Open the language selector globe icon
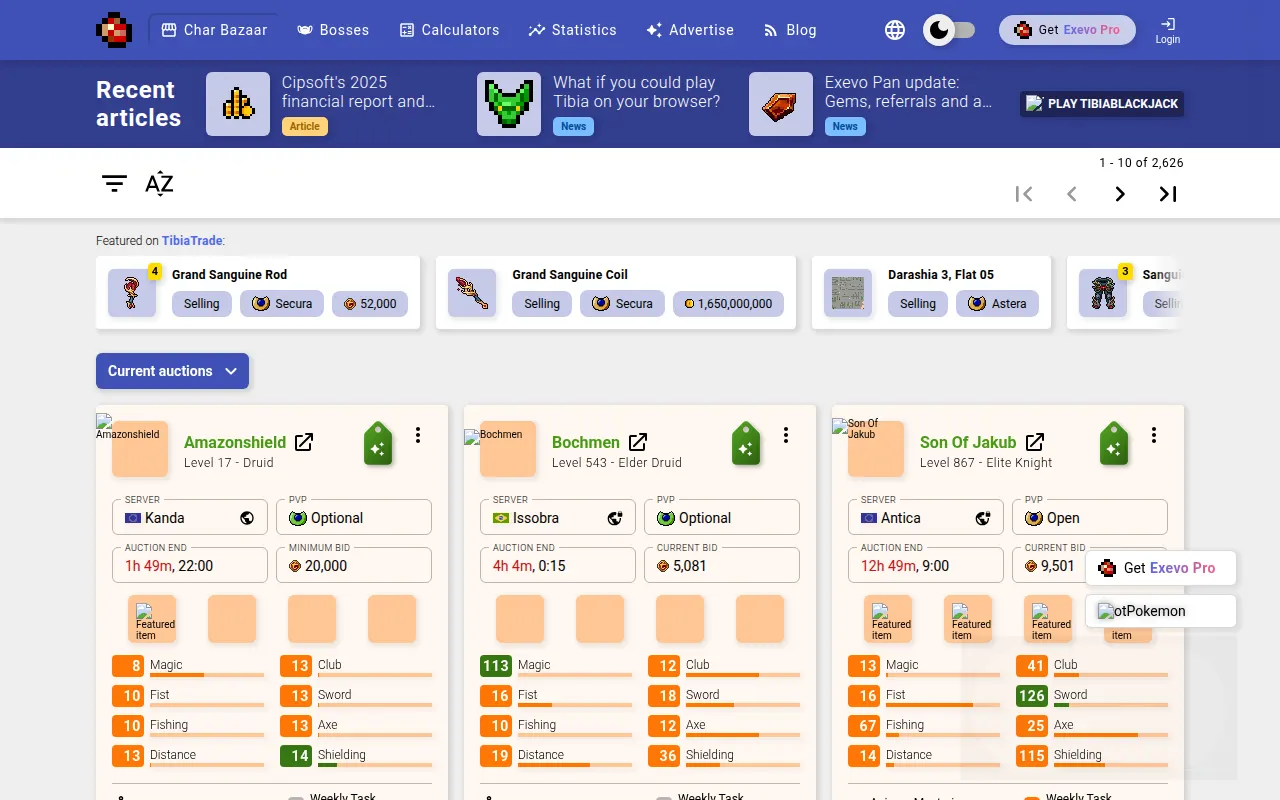Viewport: 1280px width, 800px height. pos(895,30)
